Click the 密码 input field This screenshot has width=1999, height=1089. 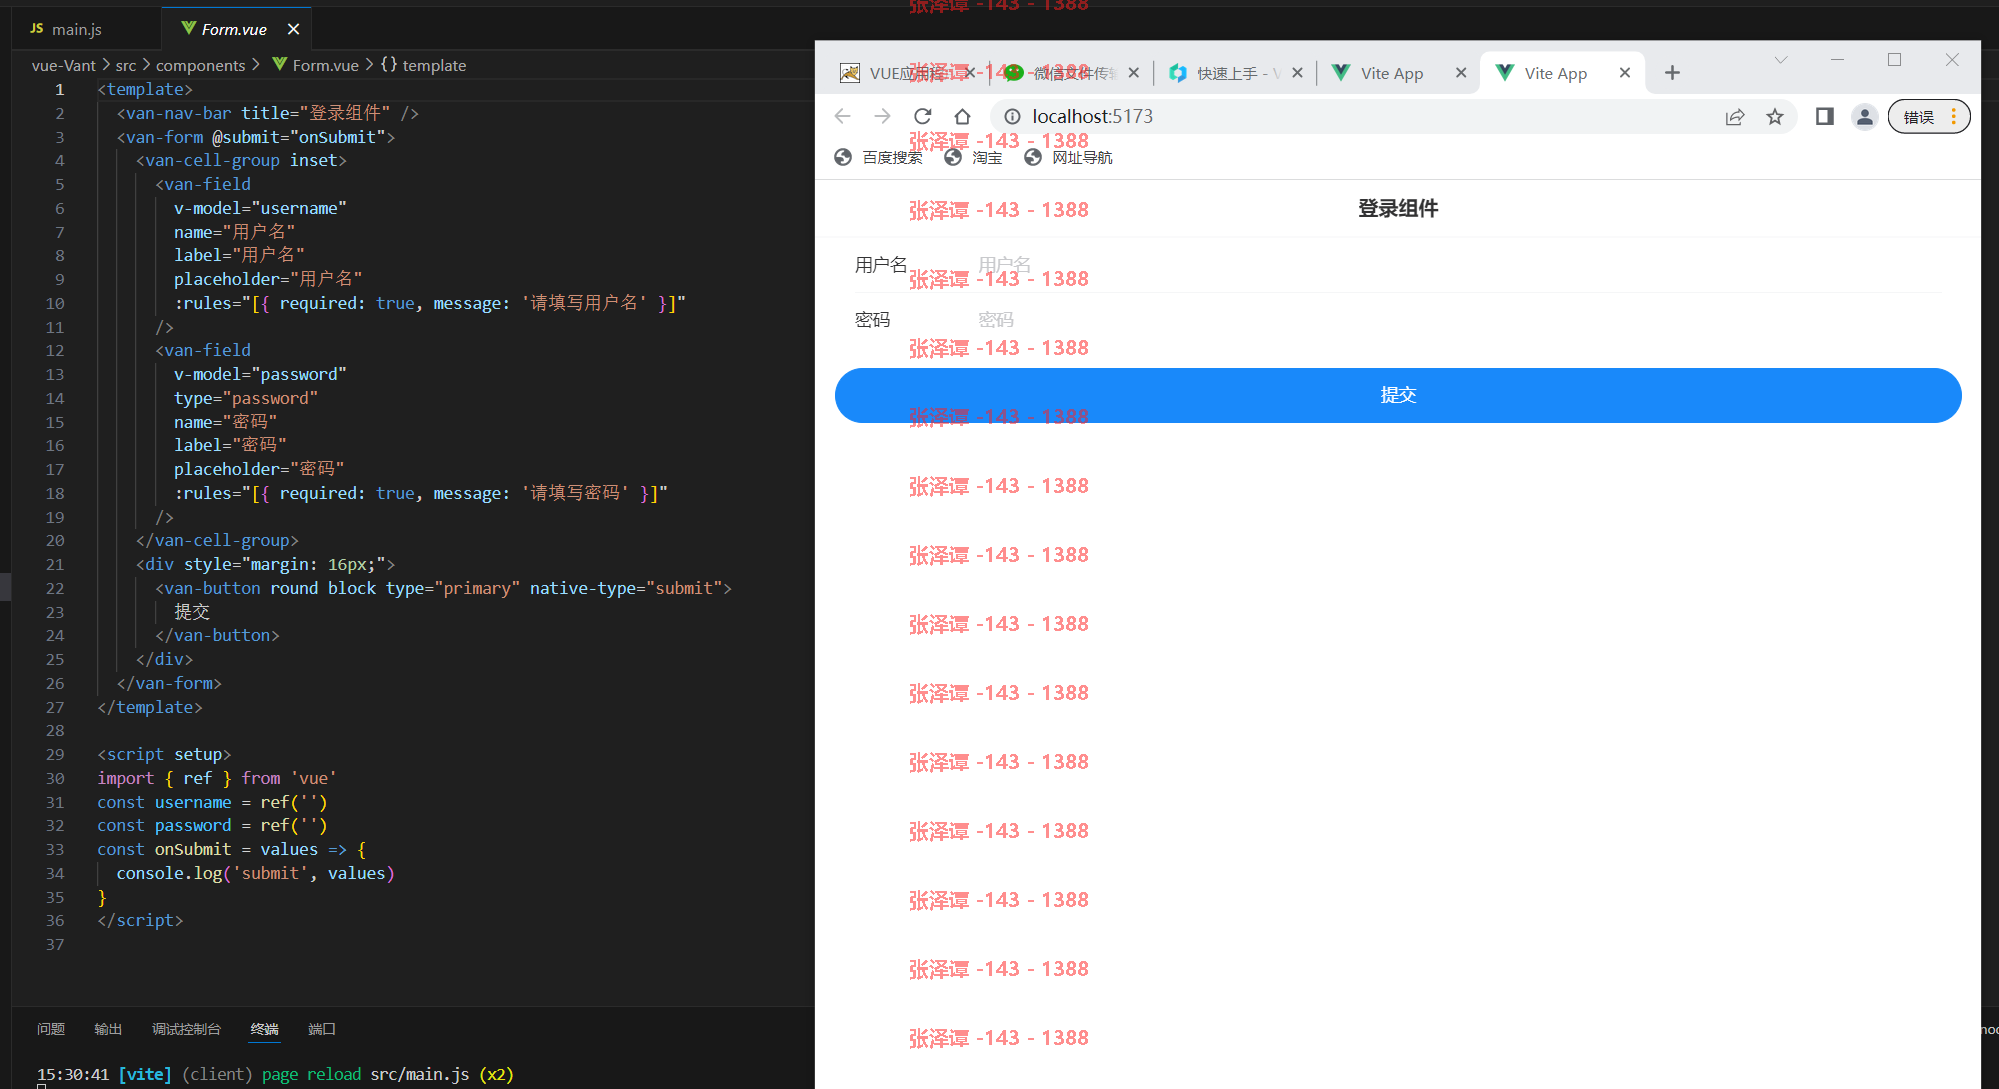tap(1460, 320)
